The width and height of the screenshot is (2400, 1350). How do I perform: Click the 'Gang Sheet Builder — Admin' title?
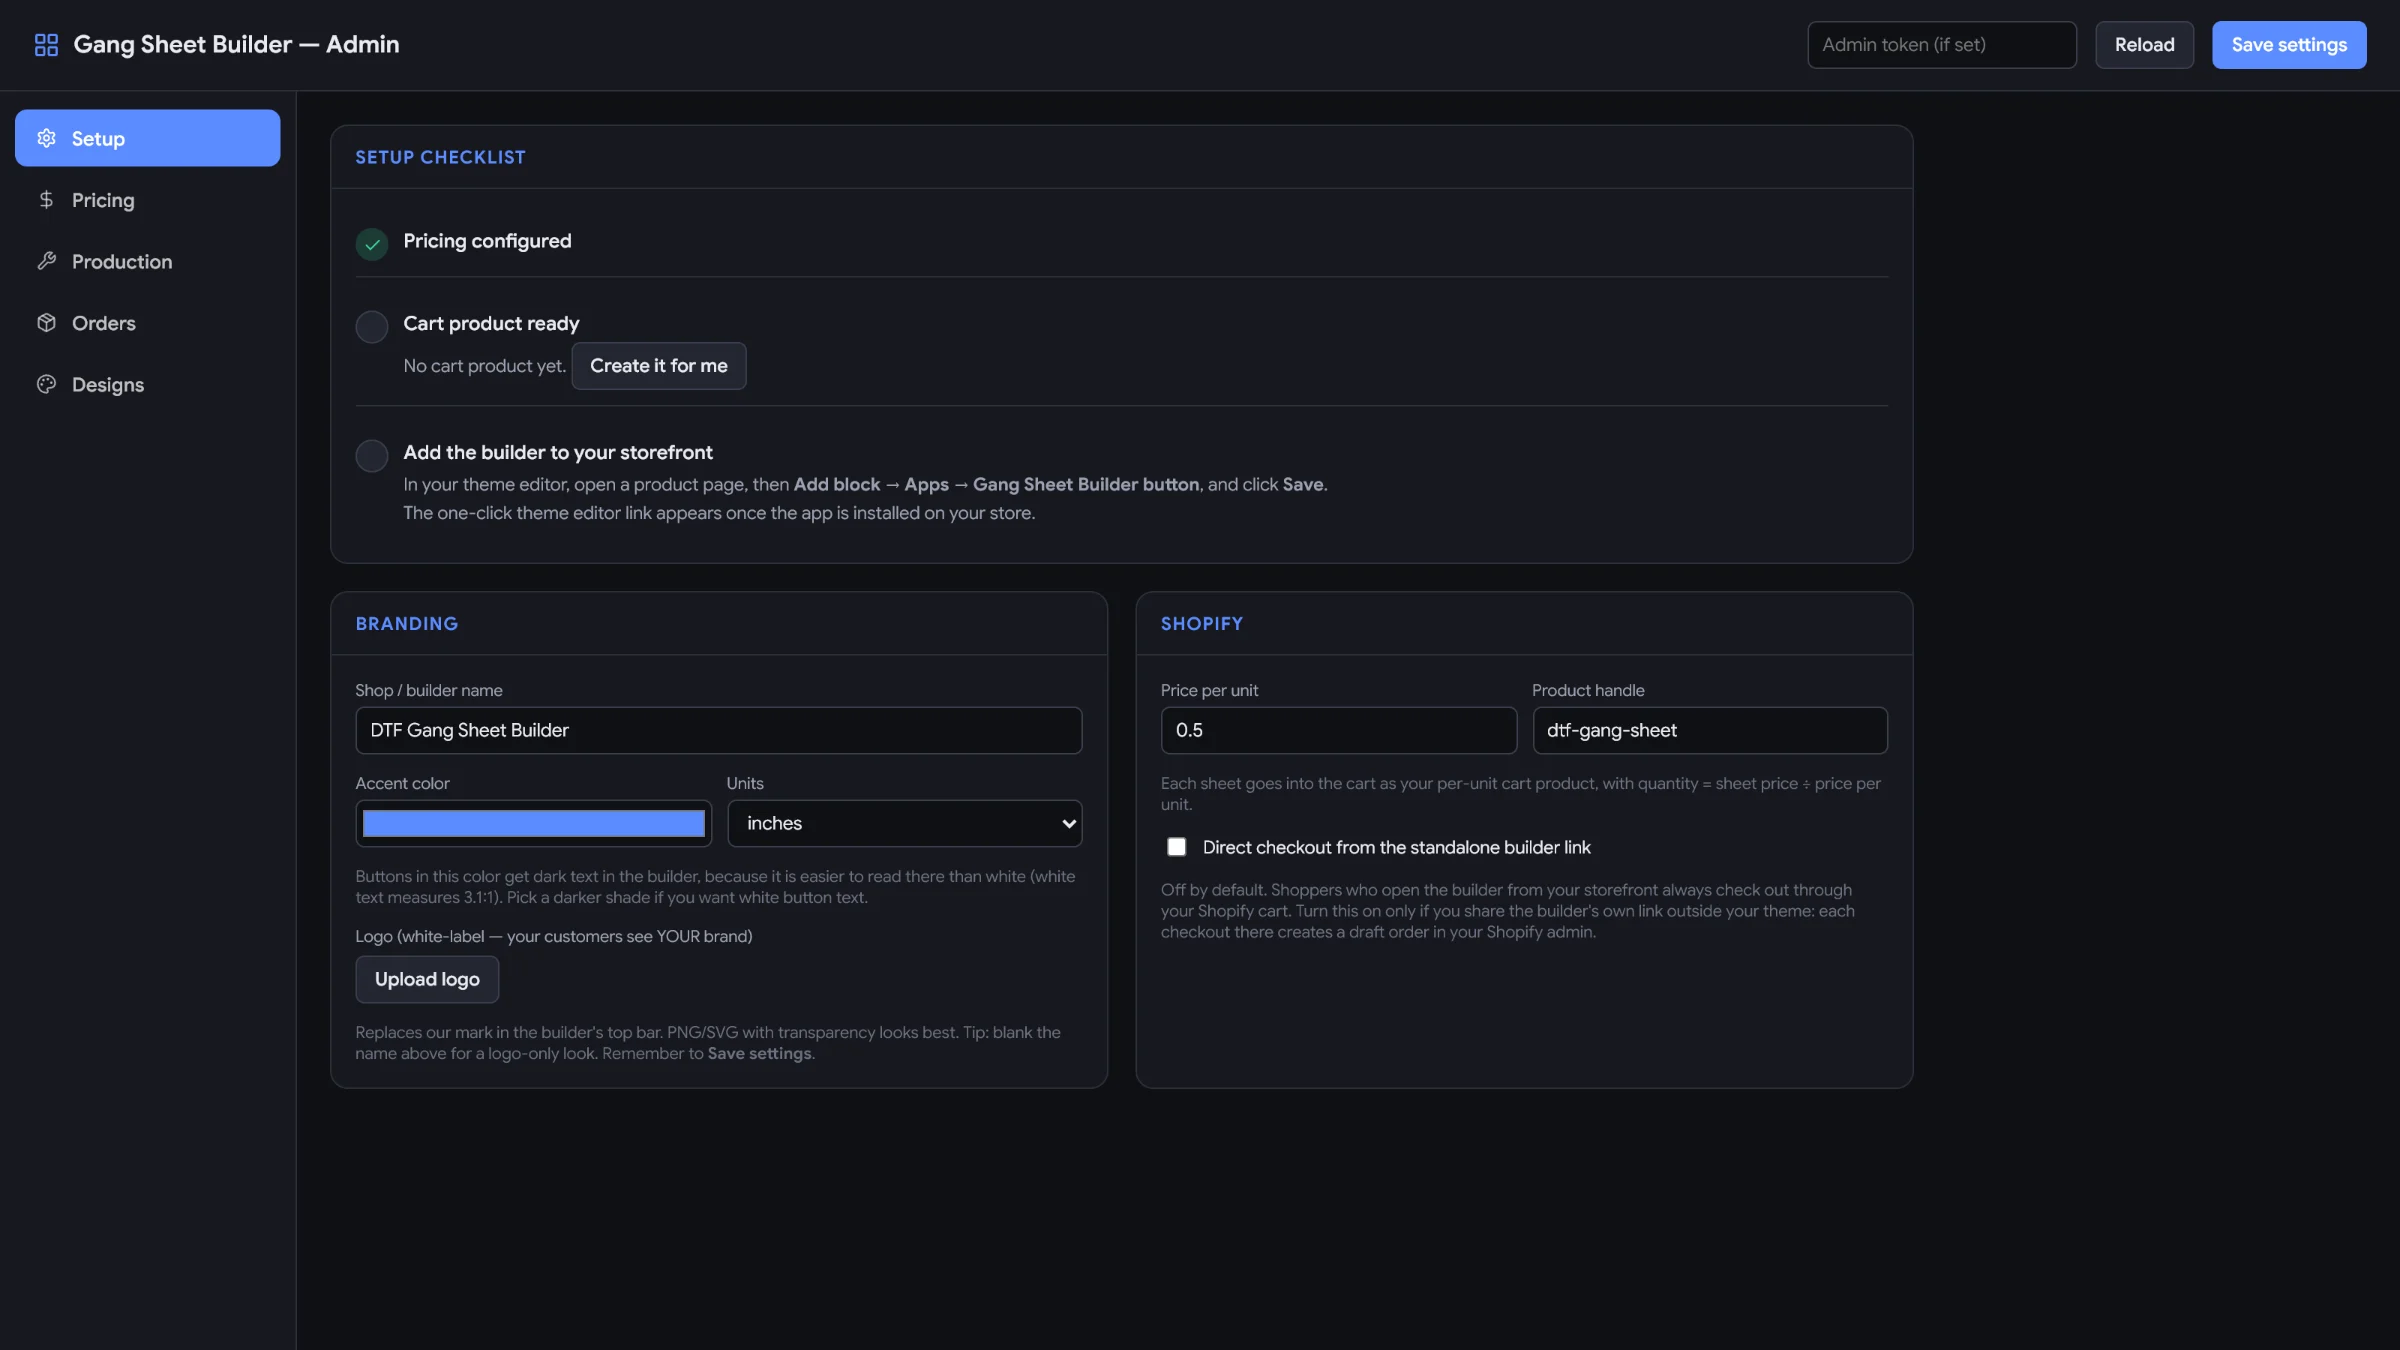click(236, 45)
